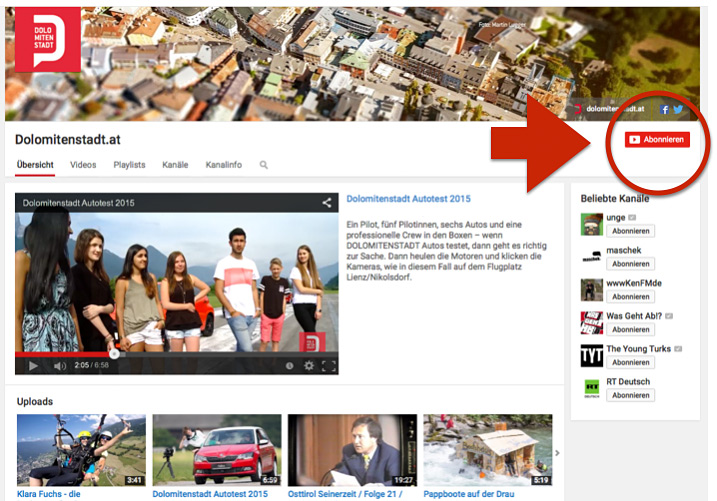
Task: Mute the video with the speaker icon
Action: (x=60, y=366)
